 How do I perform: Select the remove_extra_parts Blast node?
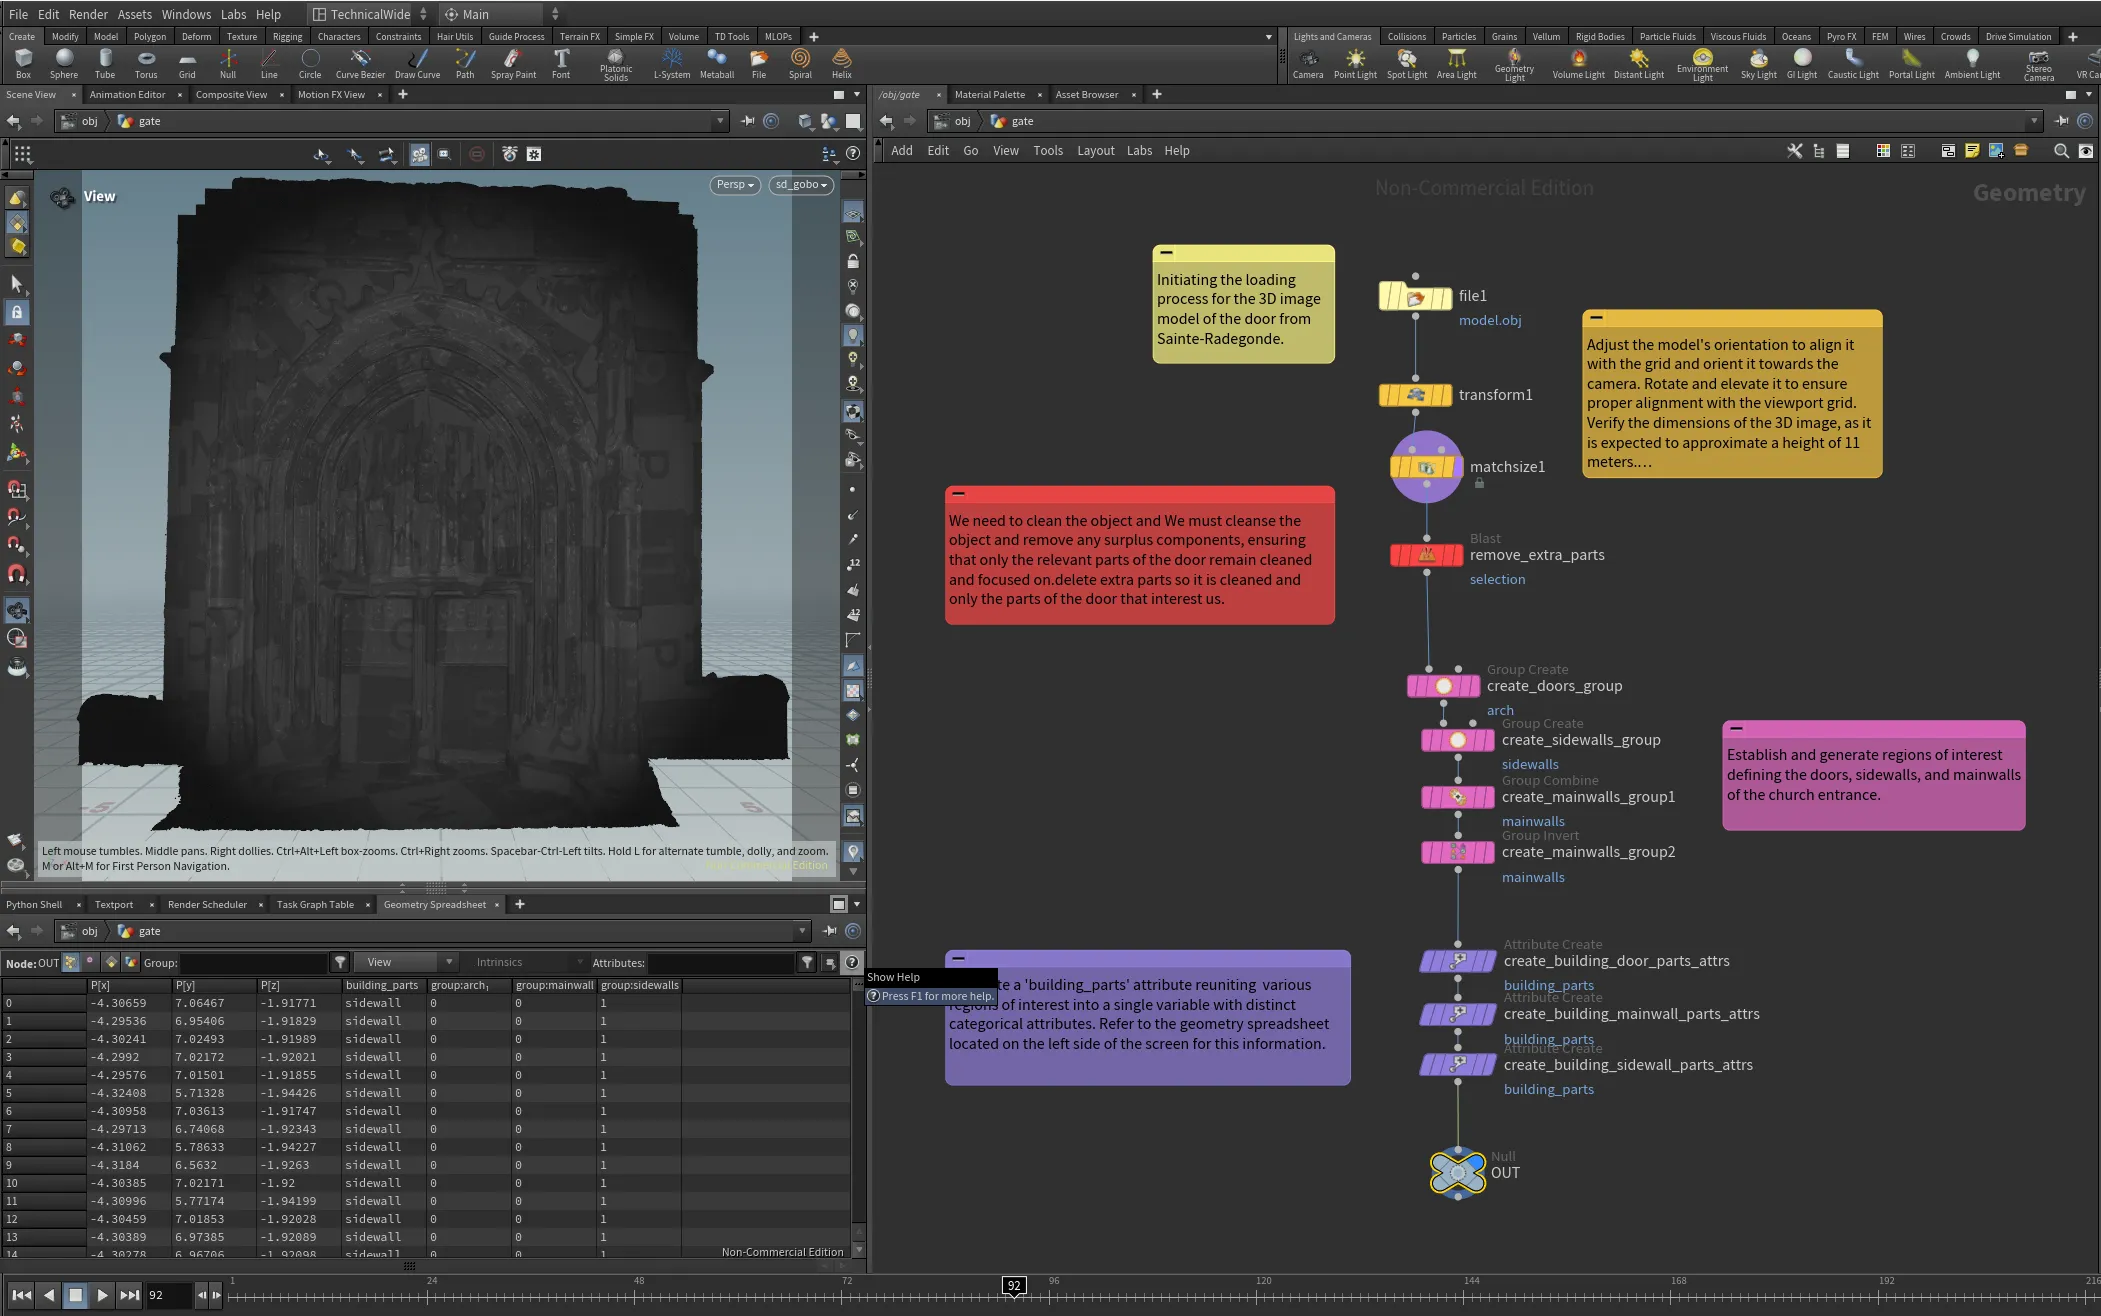tap(1426, 555)
